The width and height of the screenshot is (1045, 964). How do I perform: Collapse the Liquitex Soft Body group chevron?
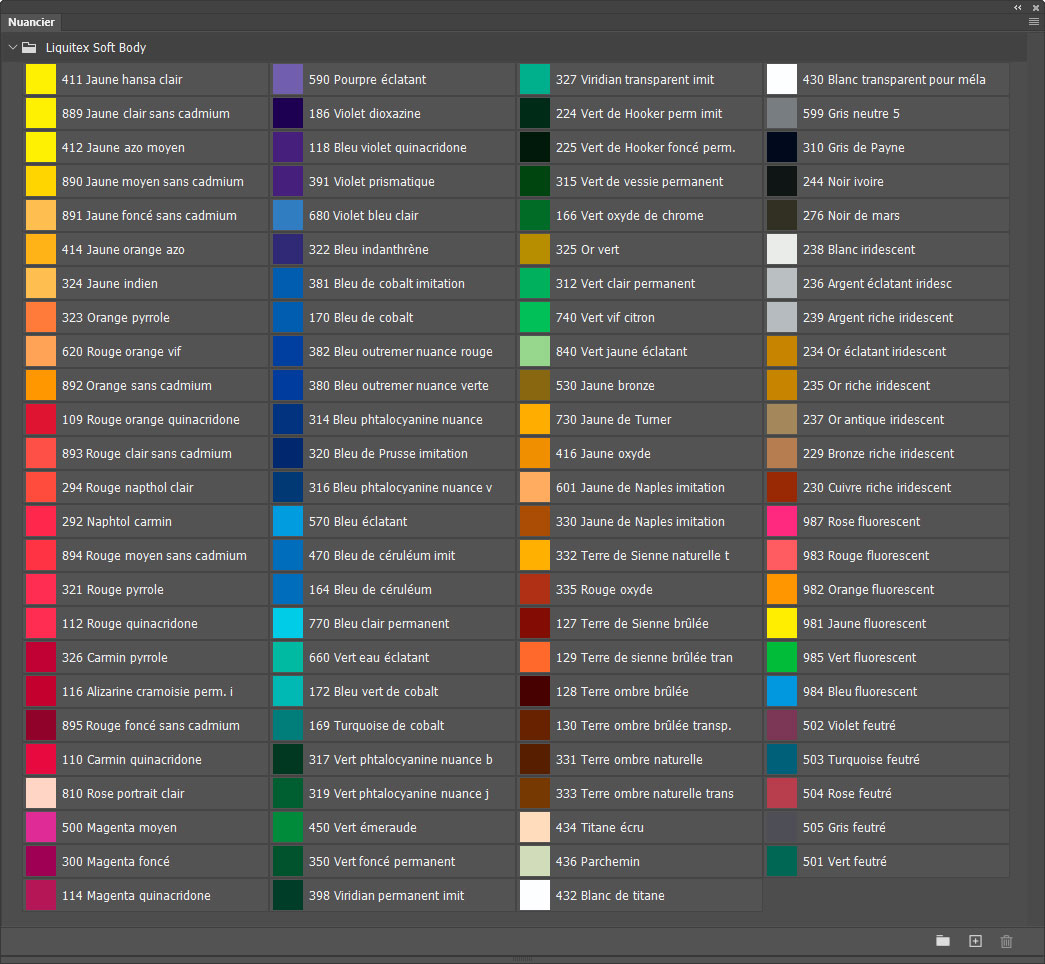click(x=13, y=47)
